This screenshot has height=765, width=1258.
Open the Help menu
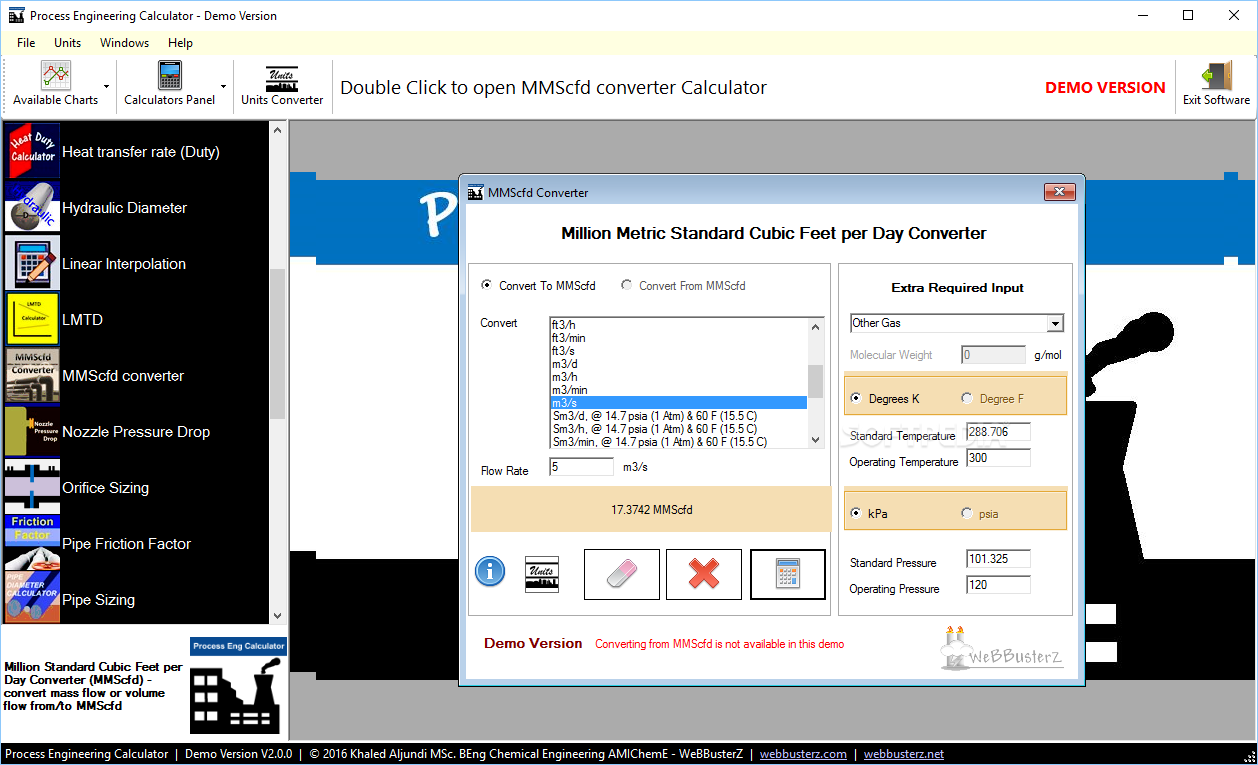[181, 43]
